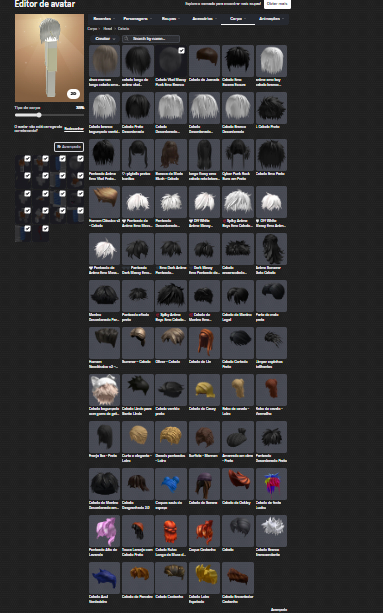Uncheck the first equipped item in the last row
This screenshot has width=383, height=613.
point(27,228)
